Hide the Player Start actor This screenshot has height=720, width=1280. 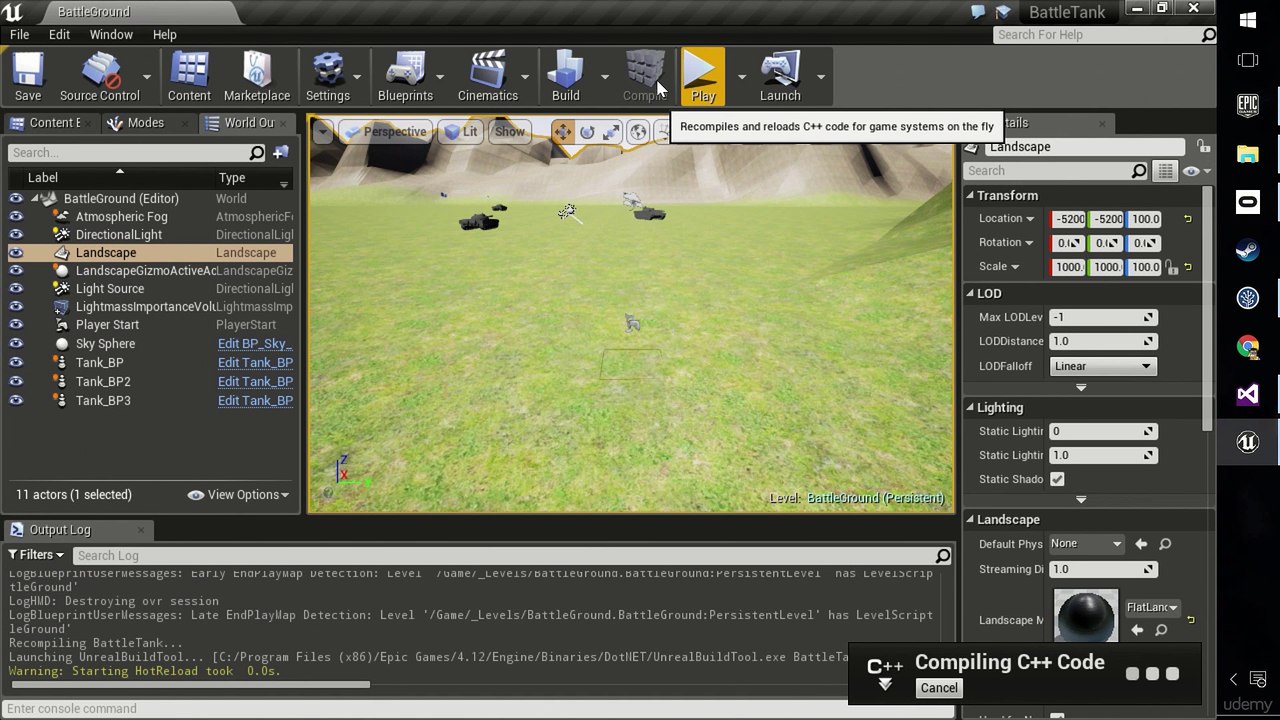16,325
